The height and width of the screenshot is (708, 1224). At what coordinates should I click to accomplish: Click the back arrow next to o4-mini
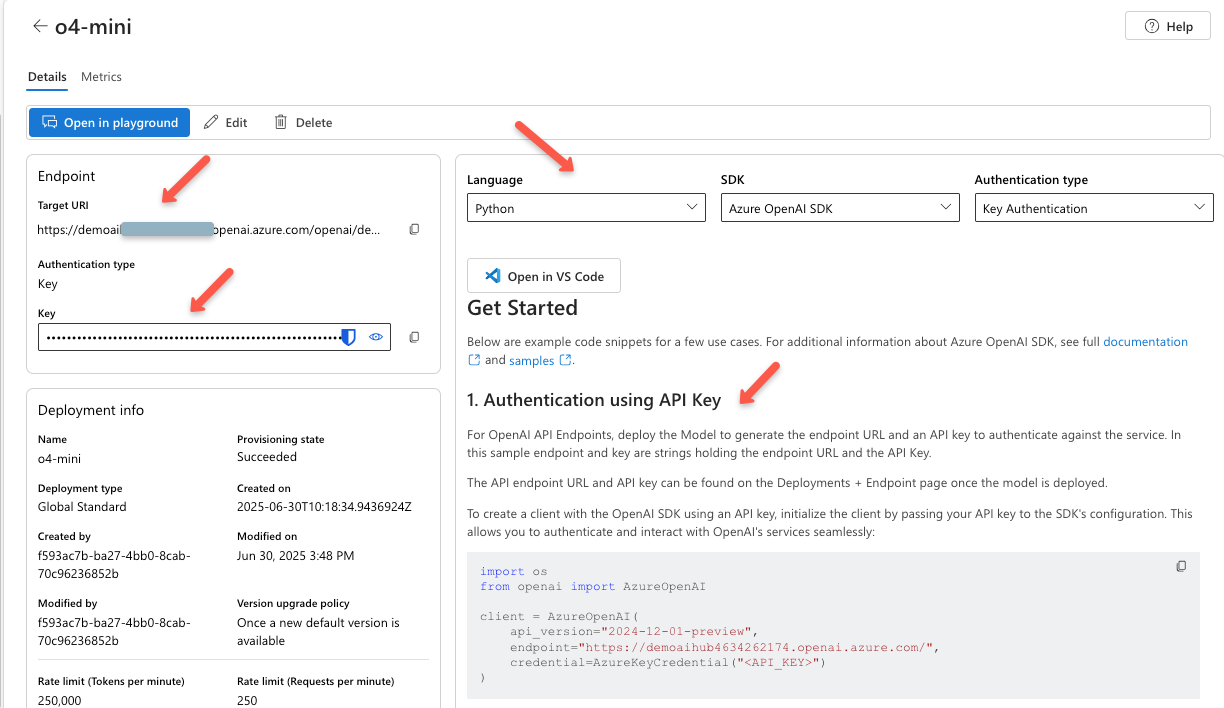click(39, 26)
